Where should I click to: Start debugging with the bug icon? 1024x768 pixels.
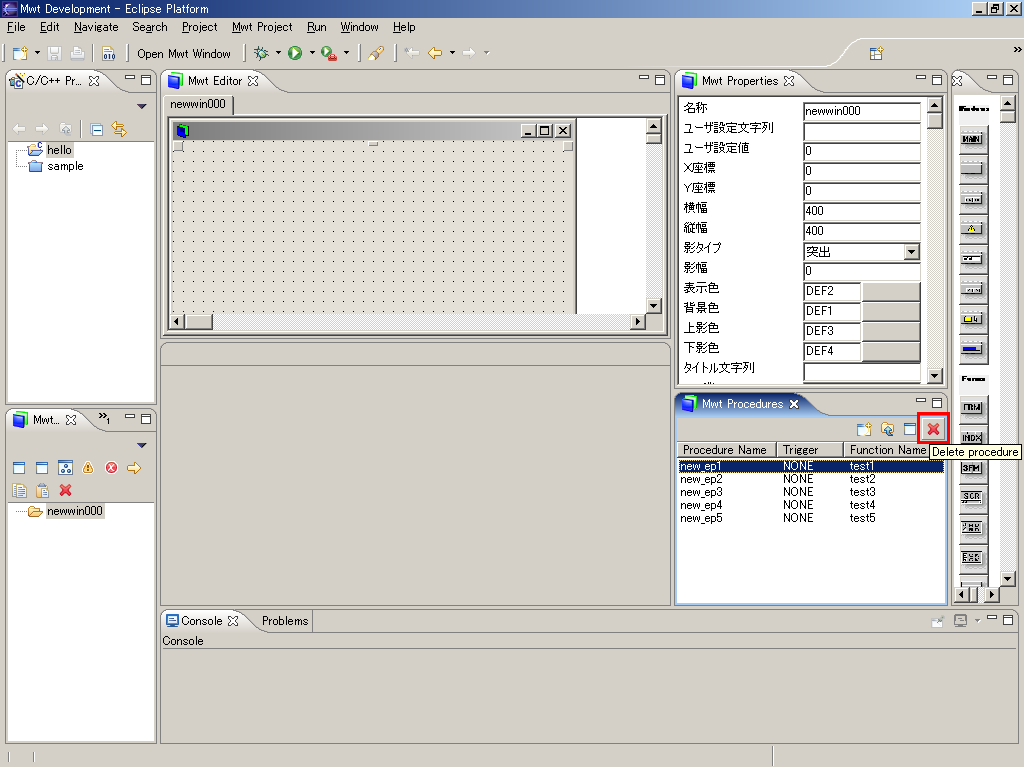(261, 53)
